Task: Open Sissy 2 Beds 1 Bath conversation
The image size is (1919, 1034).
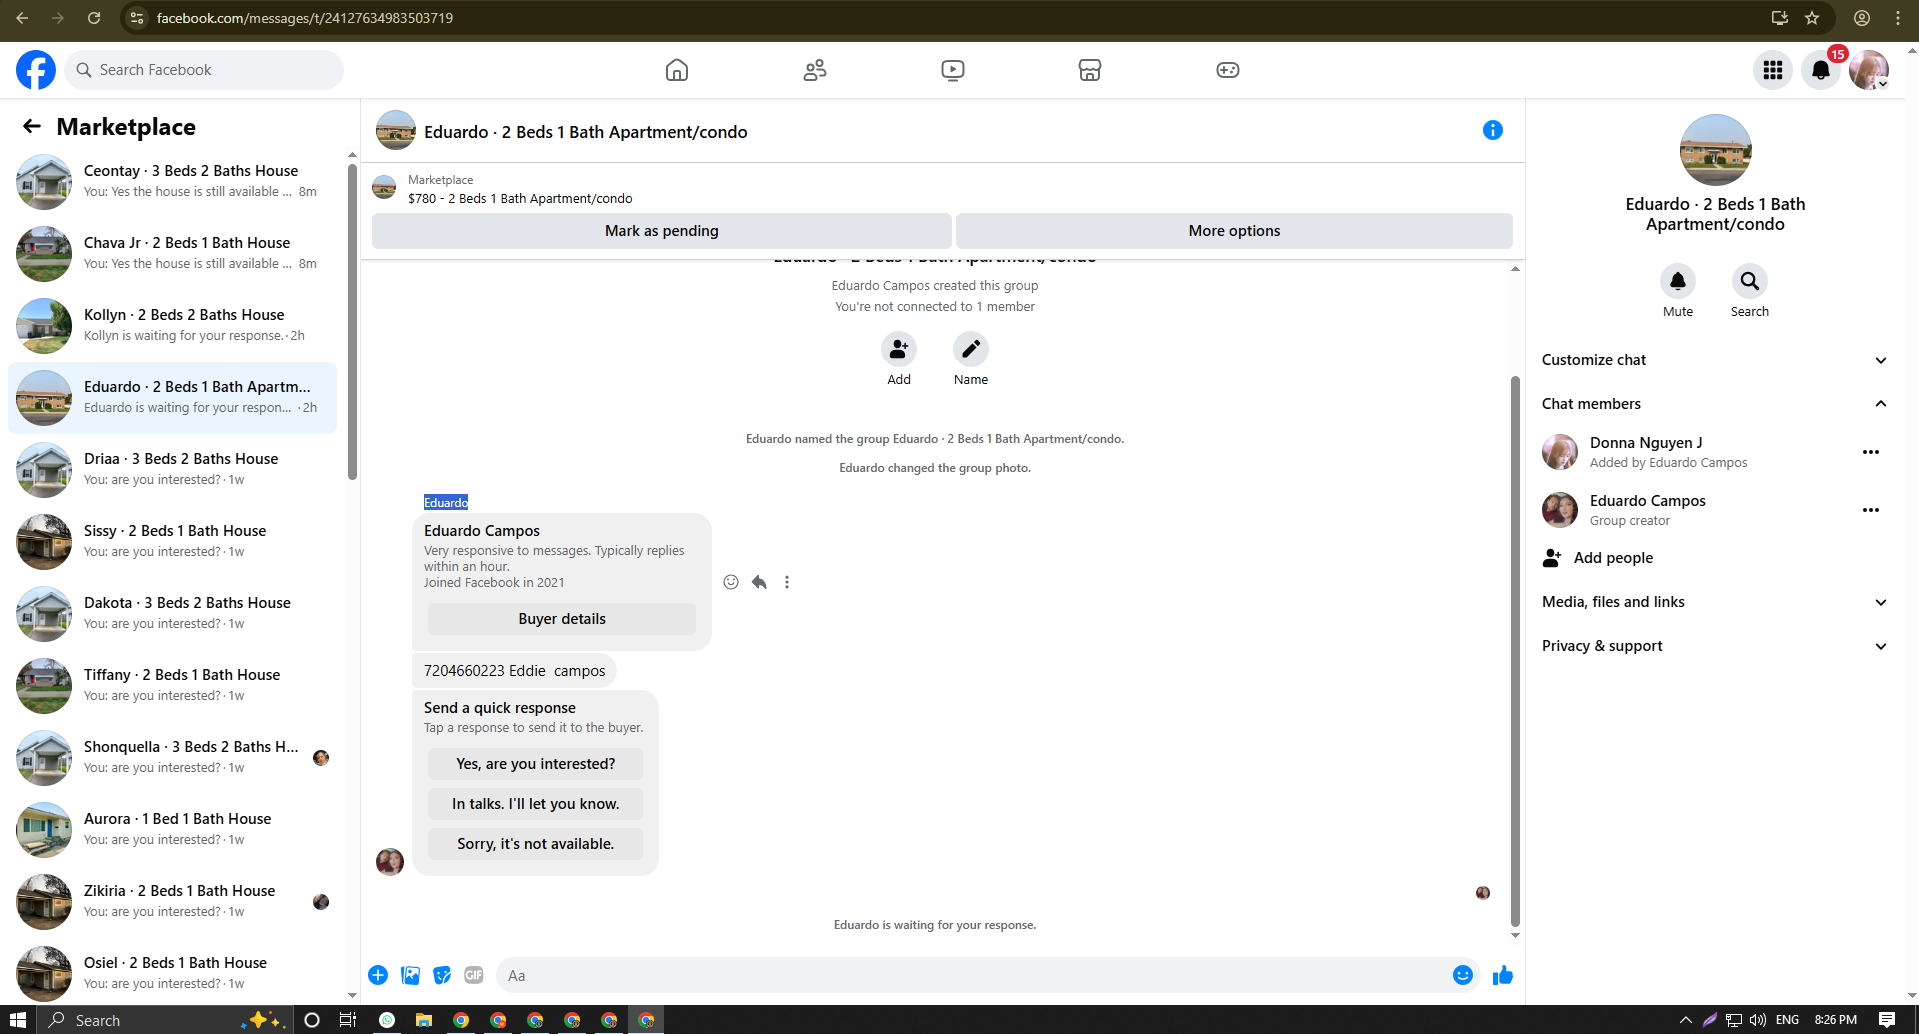Action: click(173, 541)
